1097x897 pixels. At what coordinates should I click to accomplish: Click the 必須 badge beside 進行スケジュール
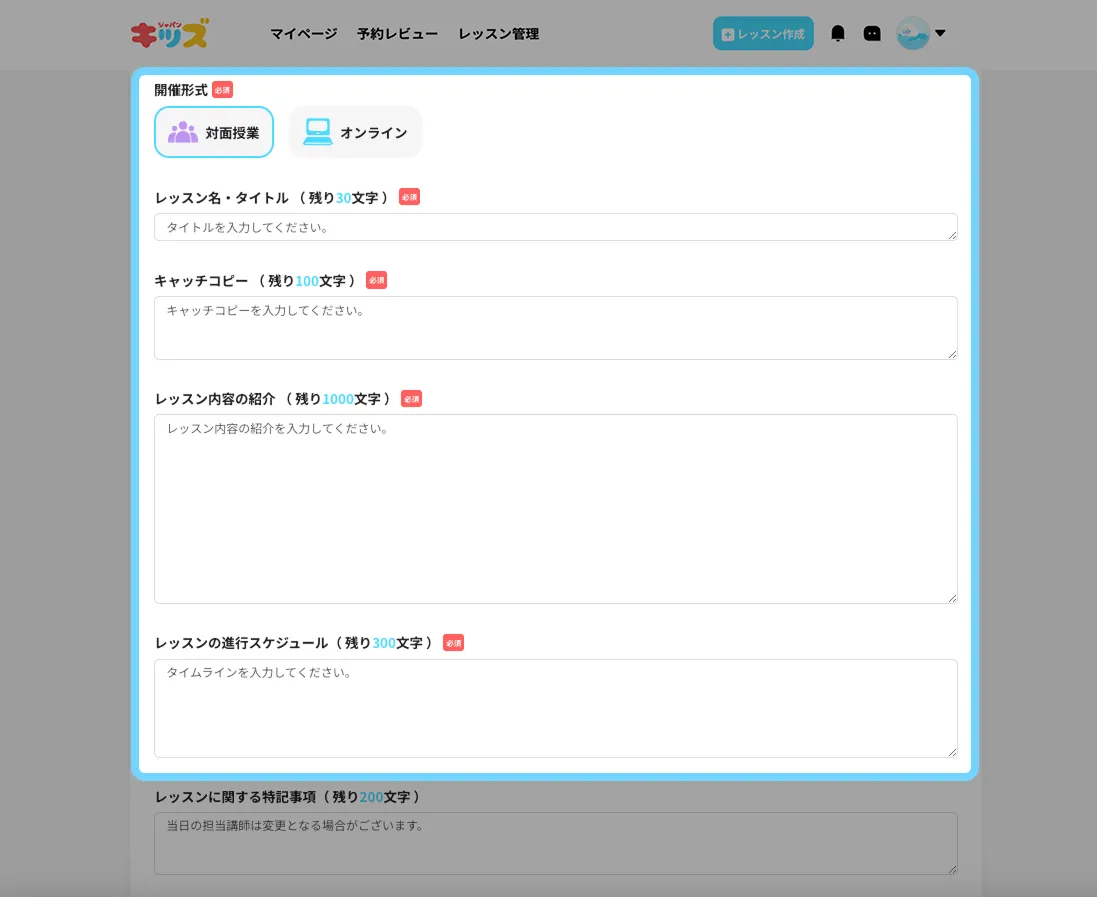[x=453, y=643]
